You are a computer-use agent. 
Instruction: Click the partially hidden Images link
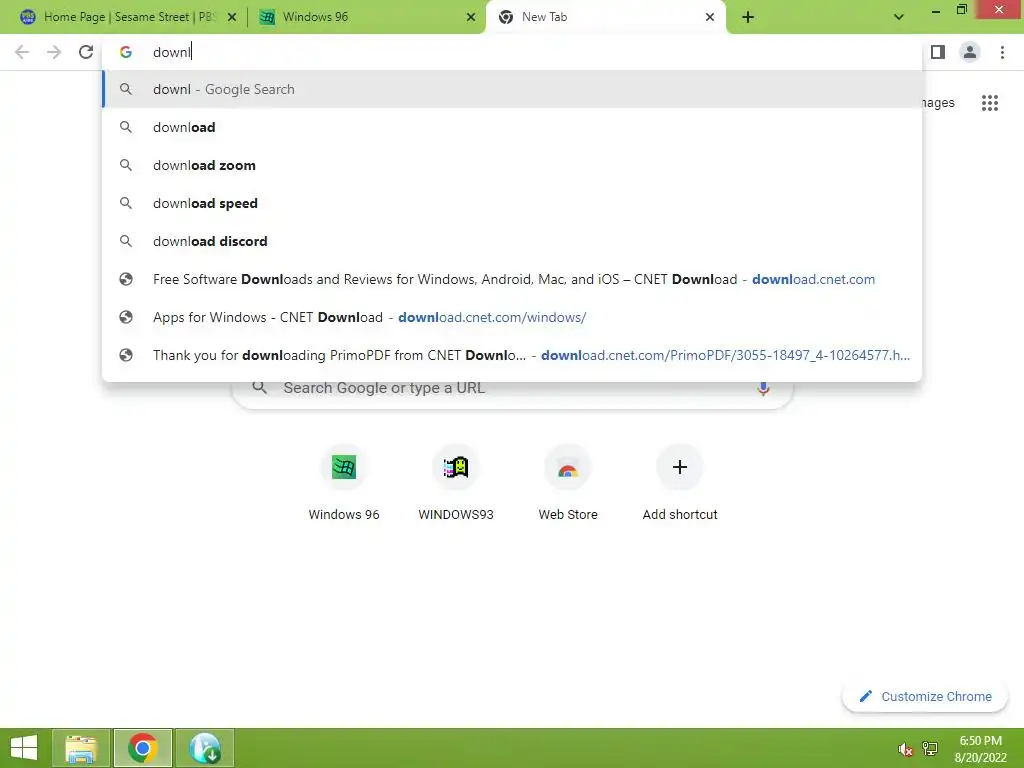938,103
